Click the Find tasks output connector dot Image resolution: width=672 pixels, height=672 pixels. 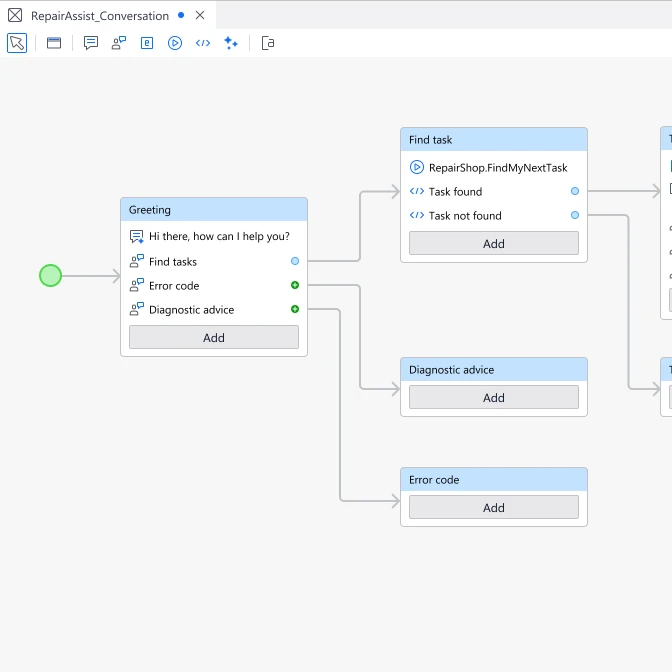click(295, 261)
